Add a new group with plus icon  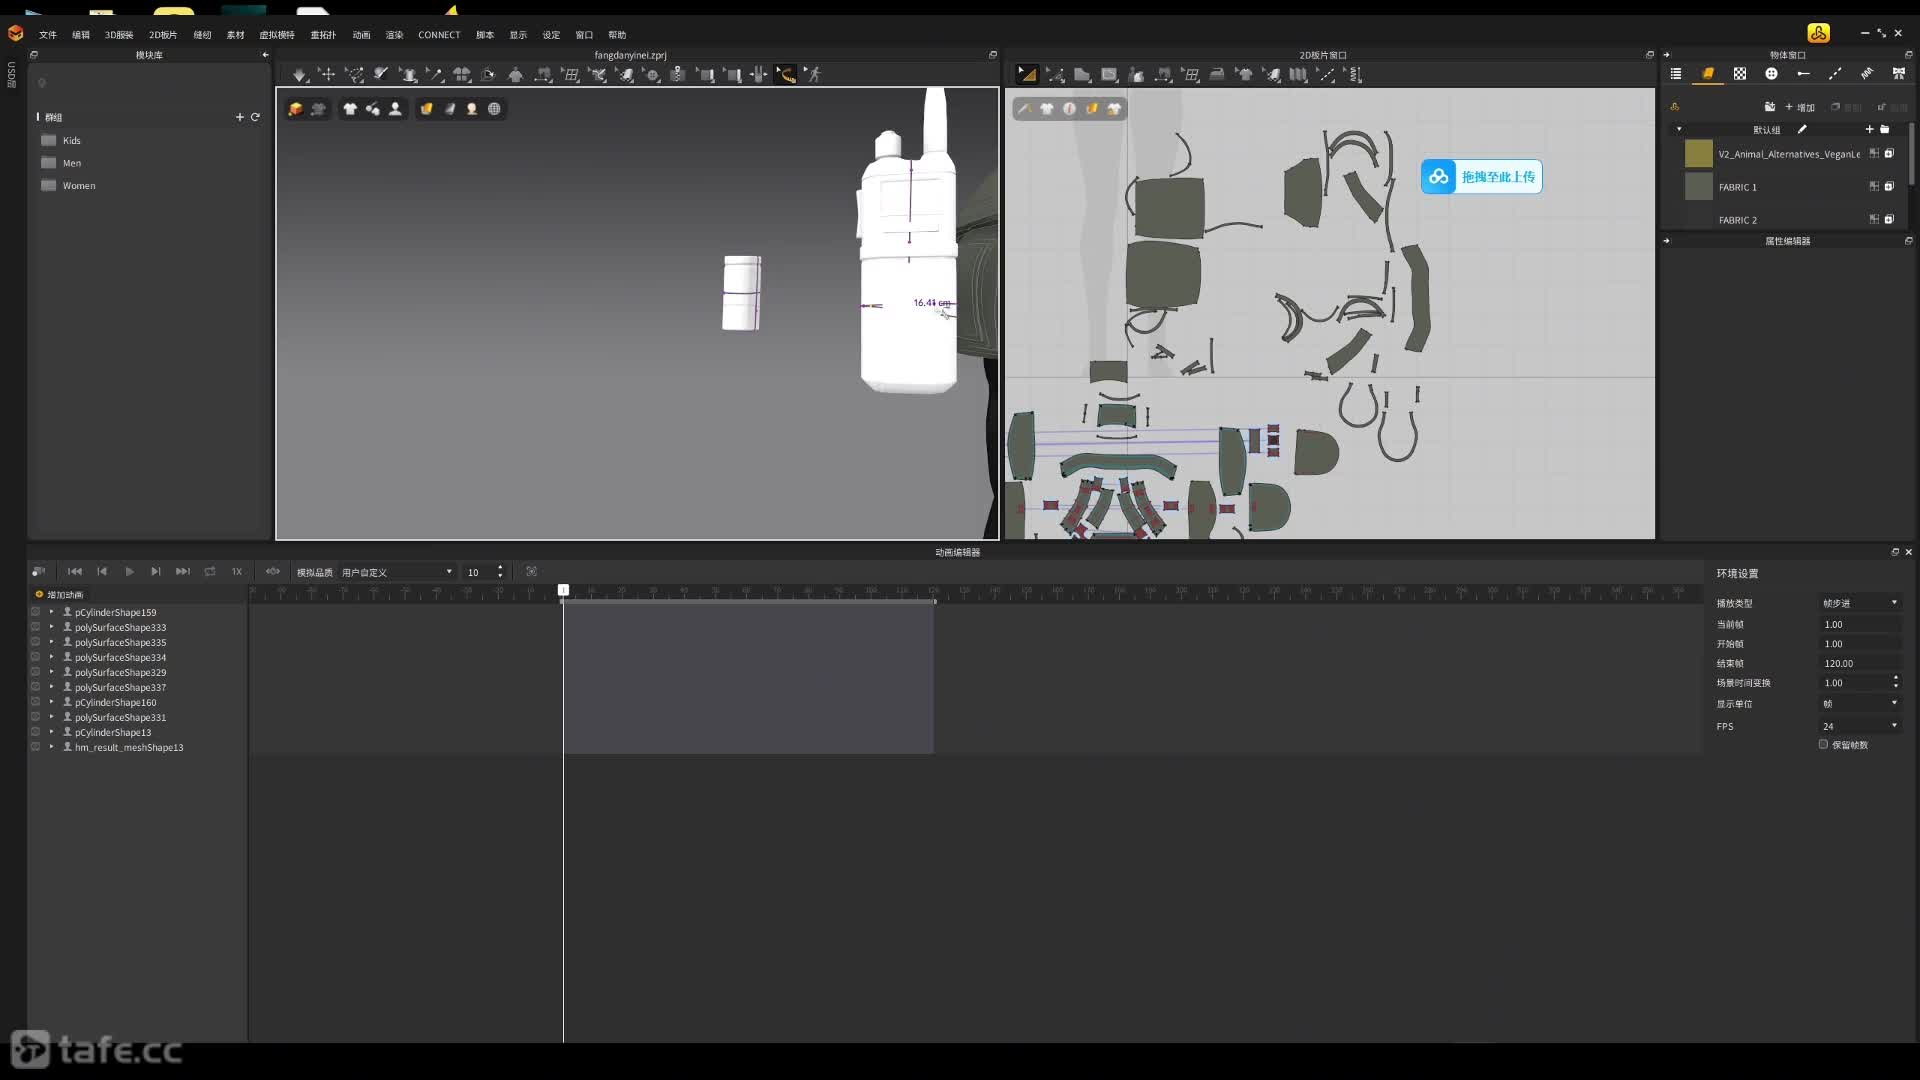click(240, 117)
